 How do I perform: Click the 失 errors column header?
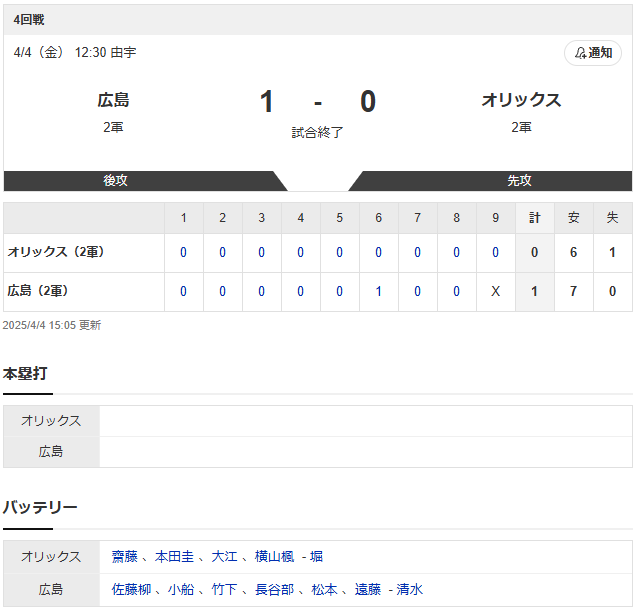(612, 218)
